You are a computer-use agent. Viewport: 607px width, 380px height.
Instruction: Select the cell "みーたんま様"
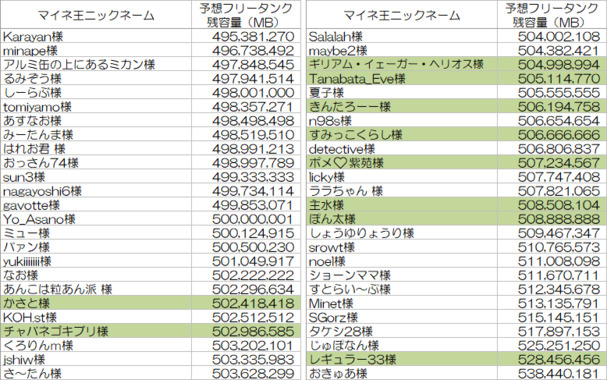coord(96,135)
